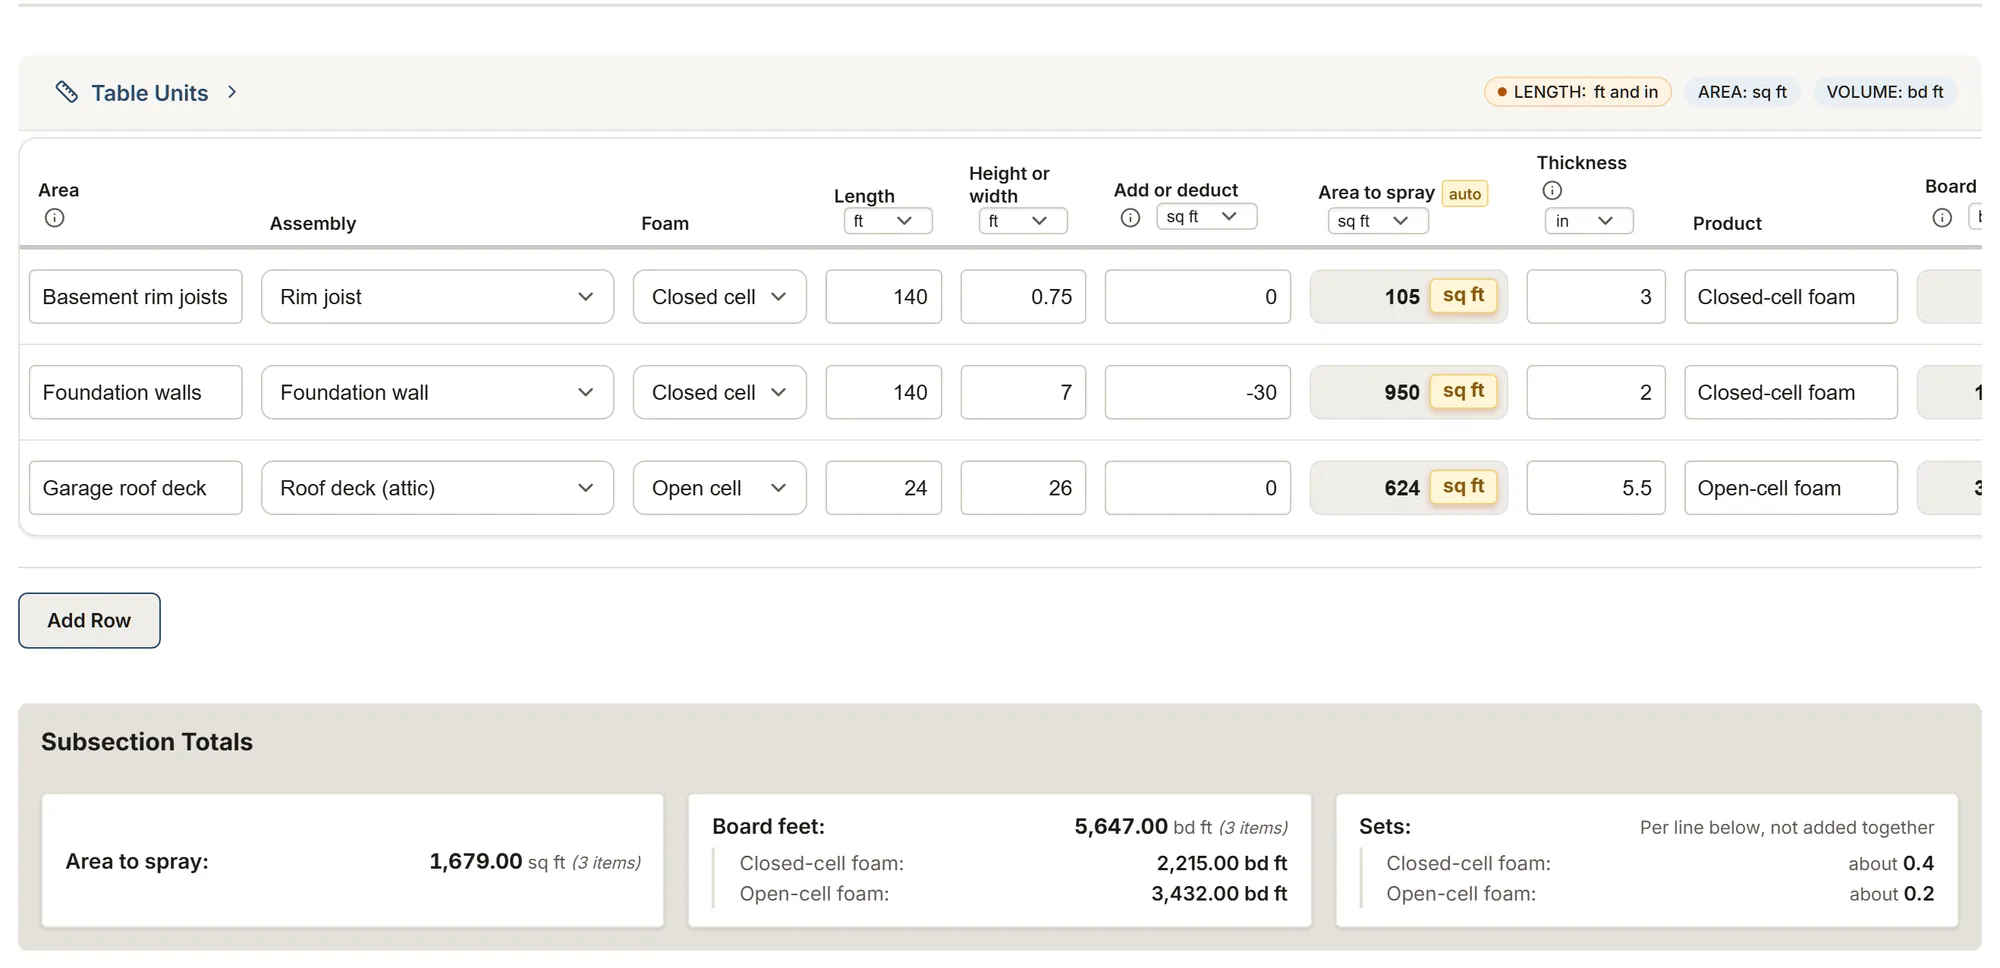Open the Rim joist assembly dropdown
The width and height of the screenshot is (2000, 968).
[438, 297]
